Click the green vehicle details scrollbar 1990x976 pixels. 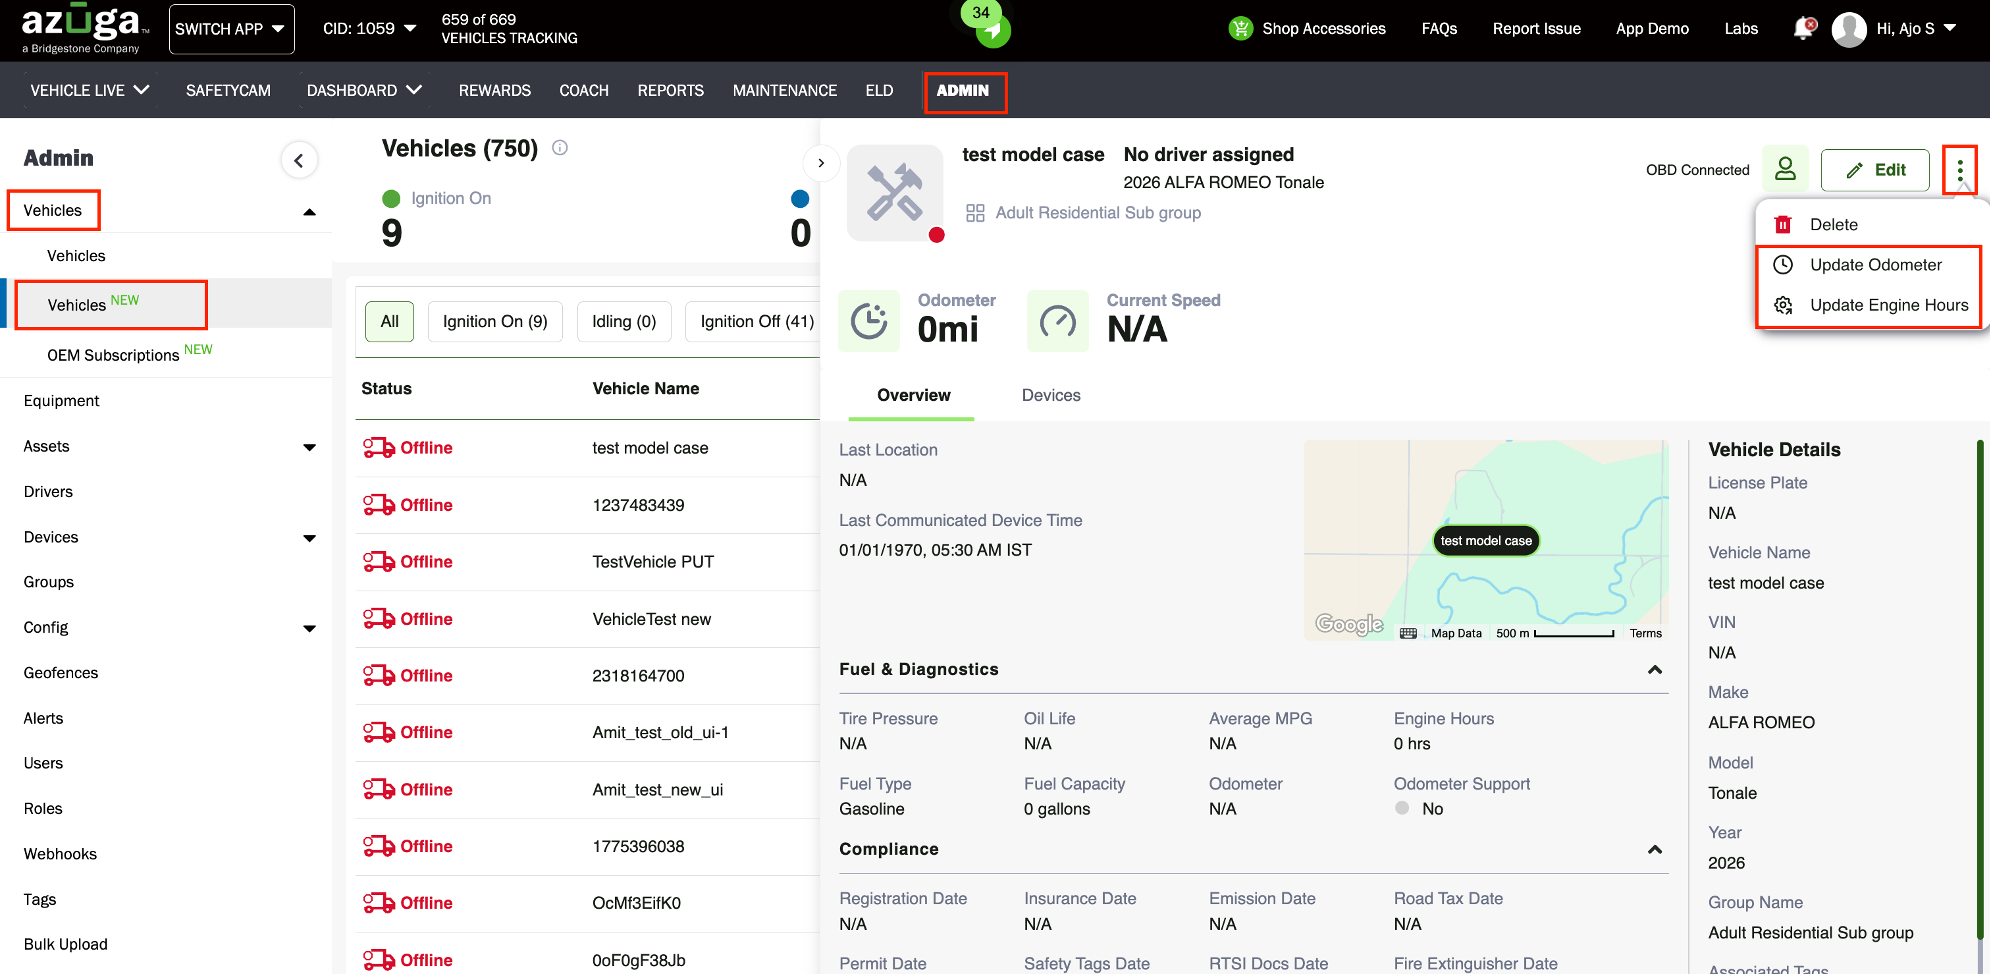[1979, 690]
